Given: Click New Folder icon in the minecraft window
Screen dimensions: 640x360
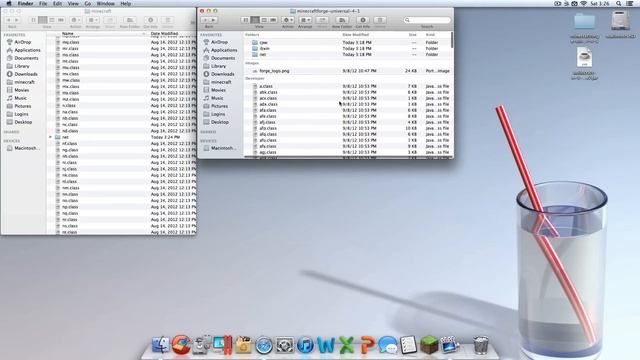Looking at the screenshot, I should pos(130,20).
